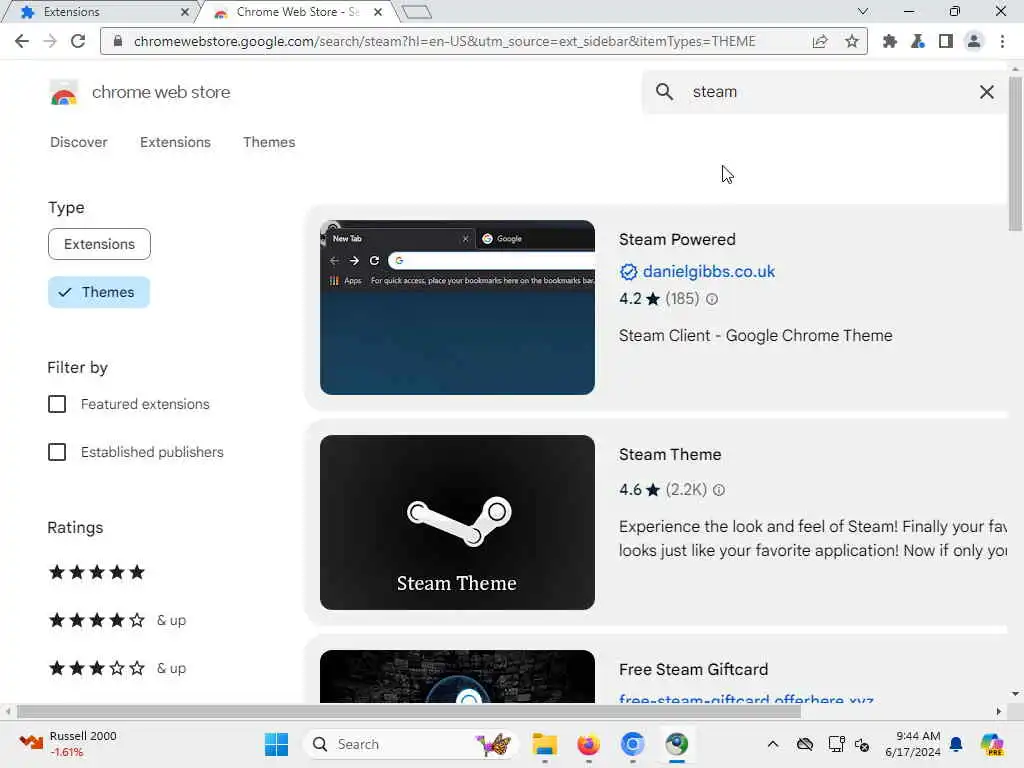Click the browser forward arrow

point(50,41)
